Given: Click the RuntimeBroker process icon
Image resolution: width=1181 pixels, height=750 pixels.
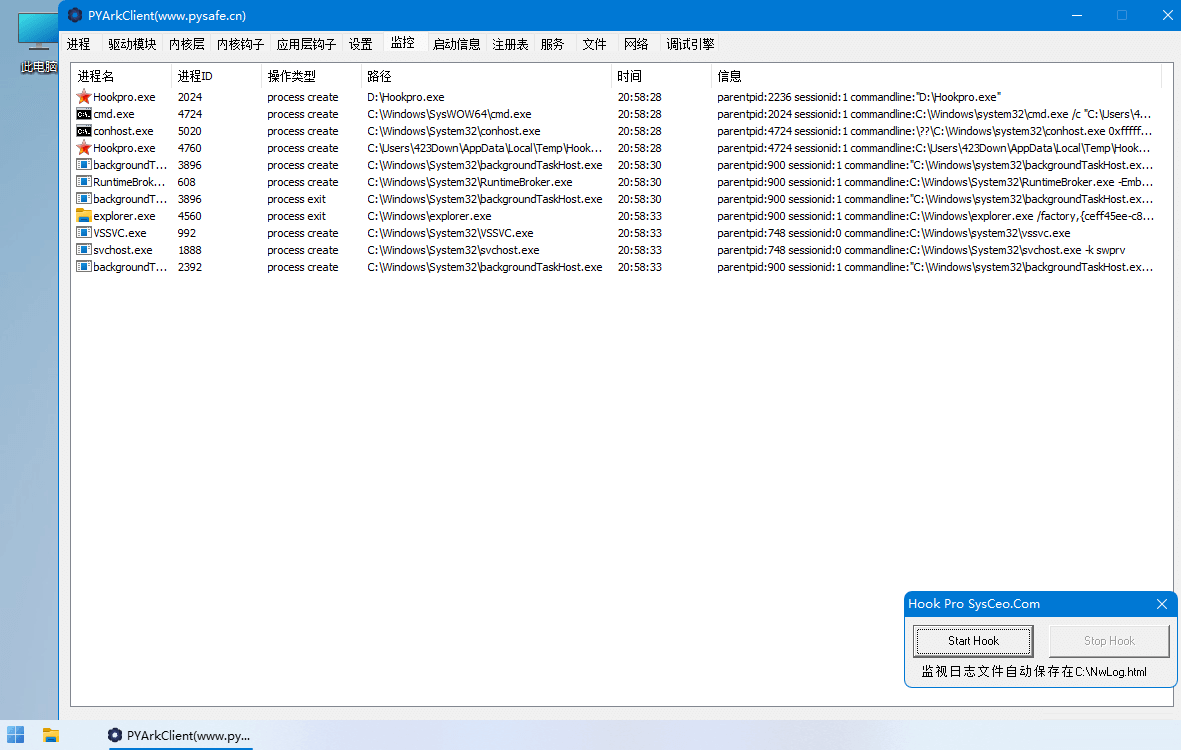Looking at the screenshot, I should pyautogui.click(x=84, y=182).
